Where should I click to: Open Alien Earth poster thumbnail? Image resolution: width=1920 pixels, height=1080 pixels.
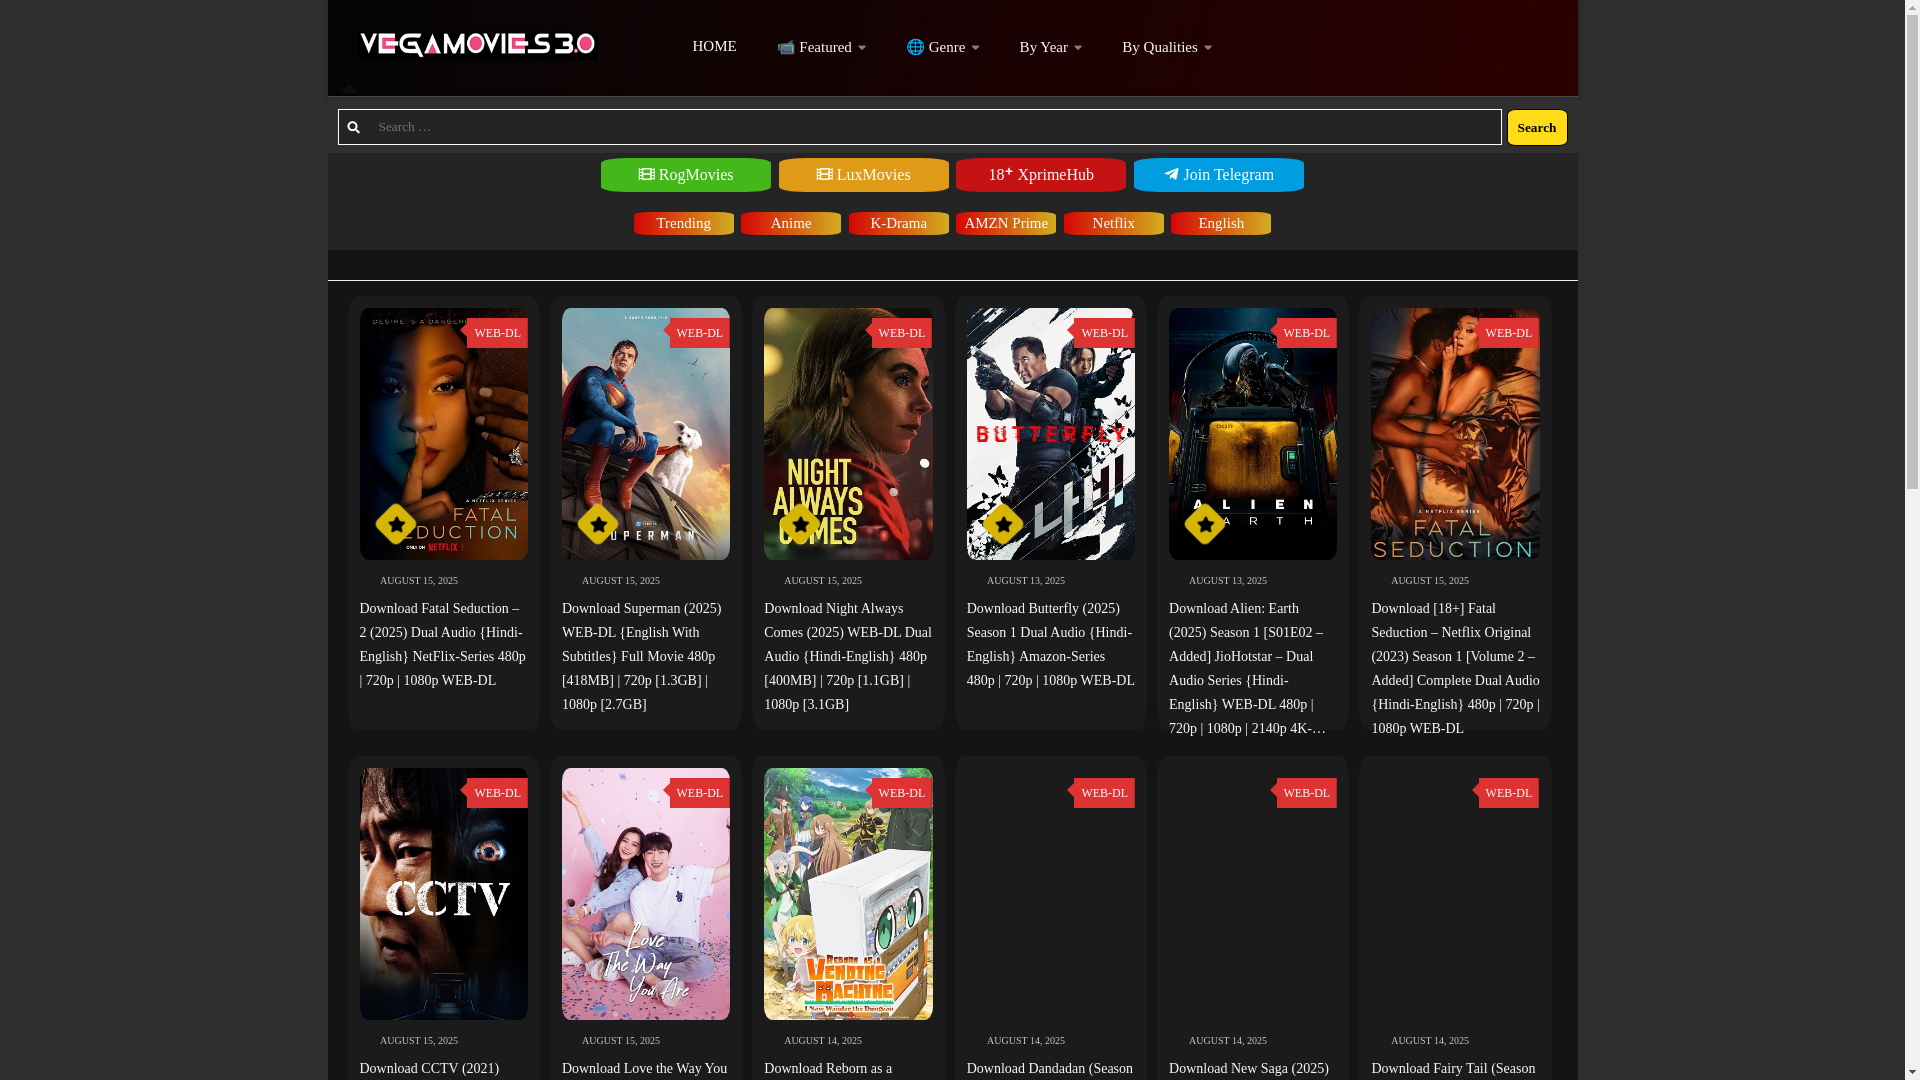tap(1253, 434)
